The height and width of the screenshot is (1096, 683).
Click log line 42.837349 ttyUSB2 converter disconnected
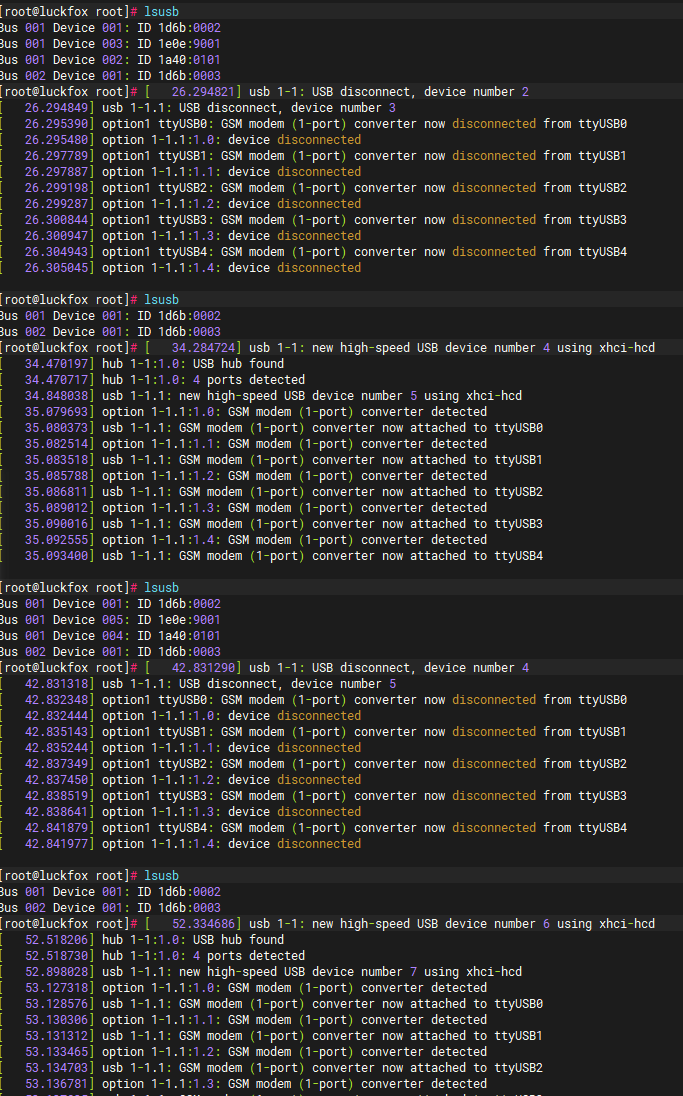314,765
